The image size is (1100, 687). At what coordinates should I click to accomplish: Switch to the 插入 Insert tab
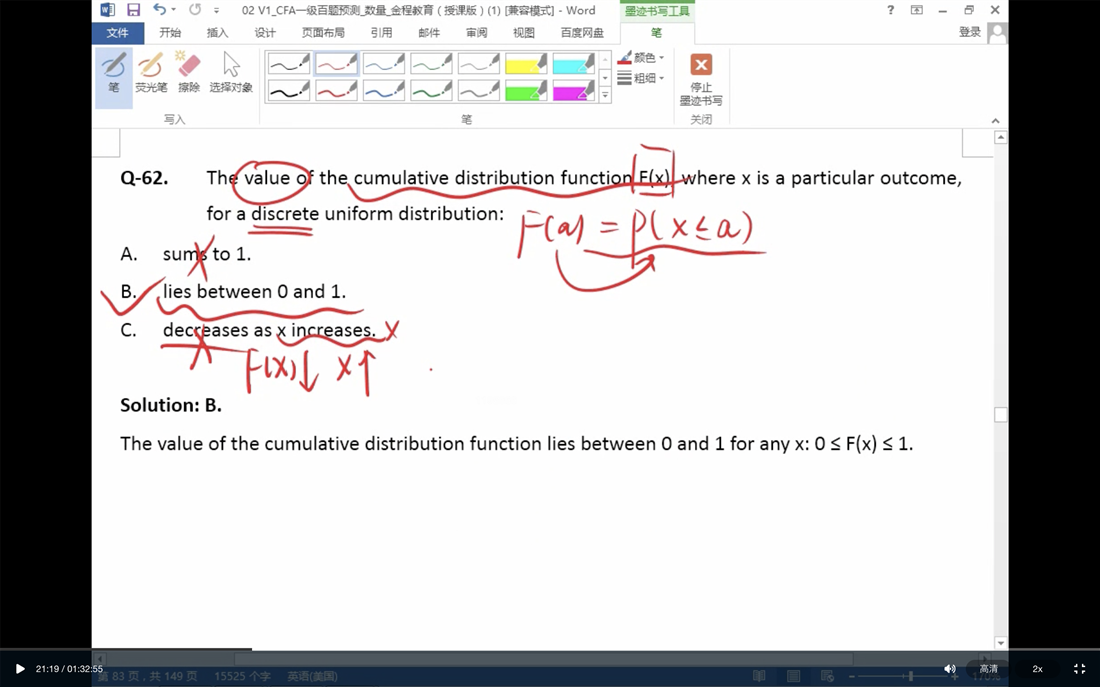tap(217, 32)
